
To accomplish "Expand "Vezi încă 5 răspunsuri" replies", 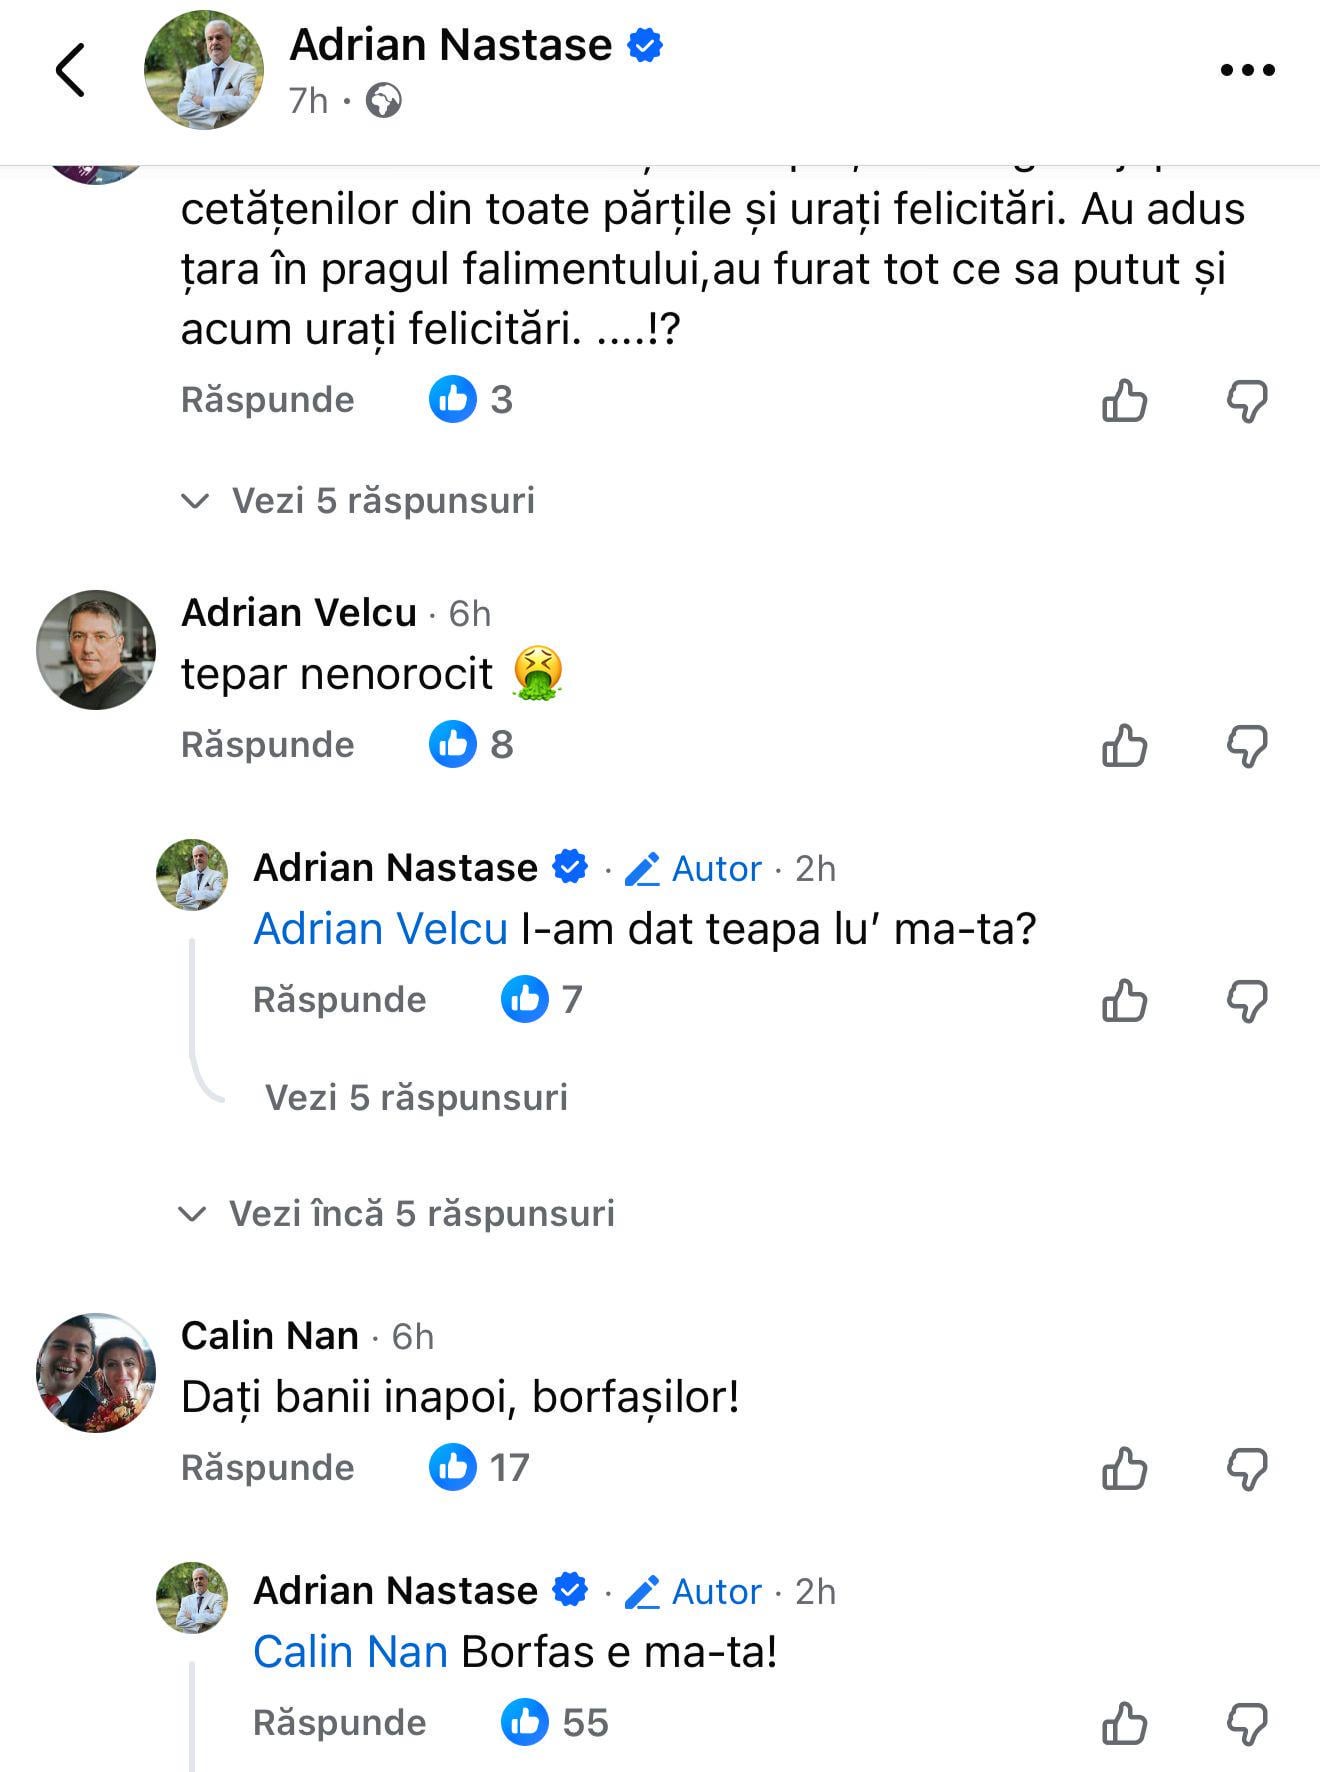I will tap(421, 1214).
